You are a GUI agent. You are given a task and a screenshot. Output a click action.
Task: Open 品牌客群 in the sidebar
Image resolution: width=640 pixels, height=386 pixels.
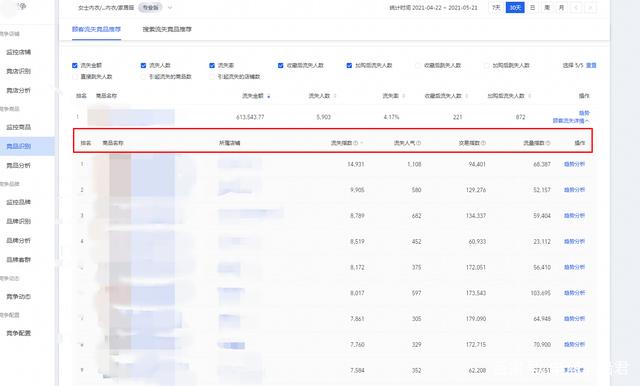(18, 260)
